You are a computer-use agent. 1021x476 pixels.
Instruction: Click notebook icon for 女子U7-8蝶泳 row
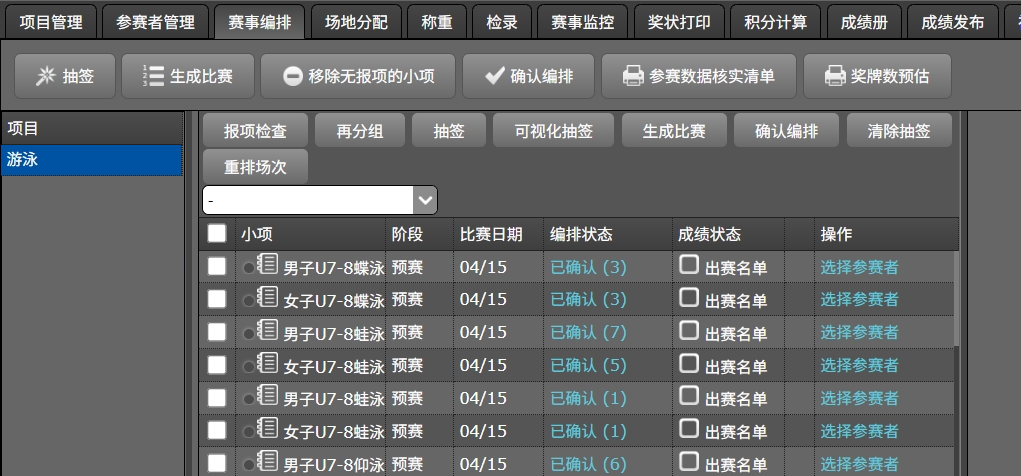(x=267, y=297)
